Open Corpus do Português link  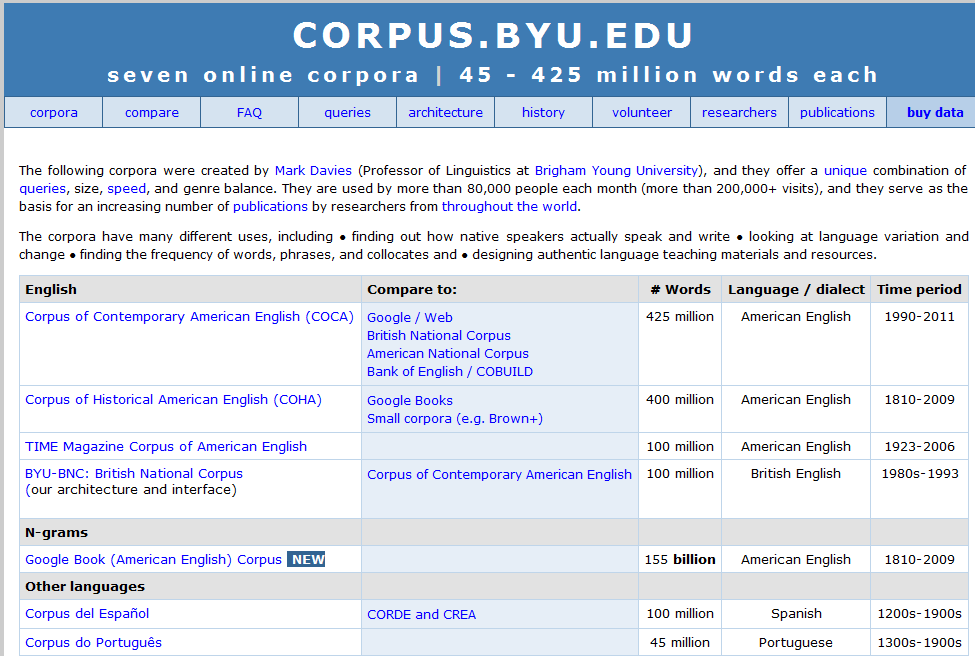coord(93,642)
